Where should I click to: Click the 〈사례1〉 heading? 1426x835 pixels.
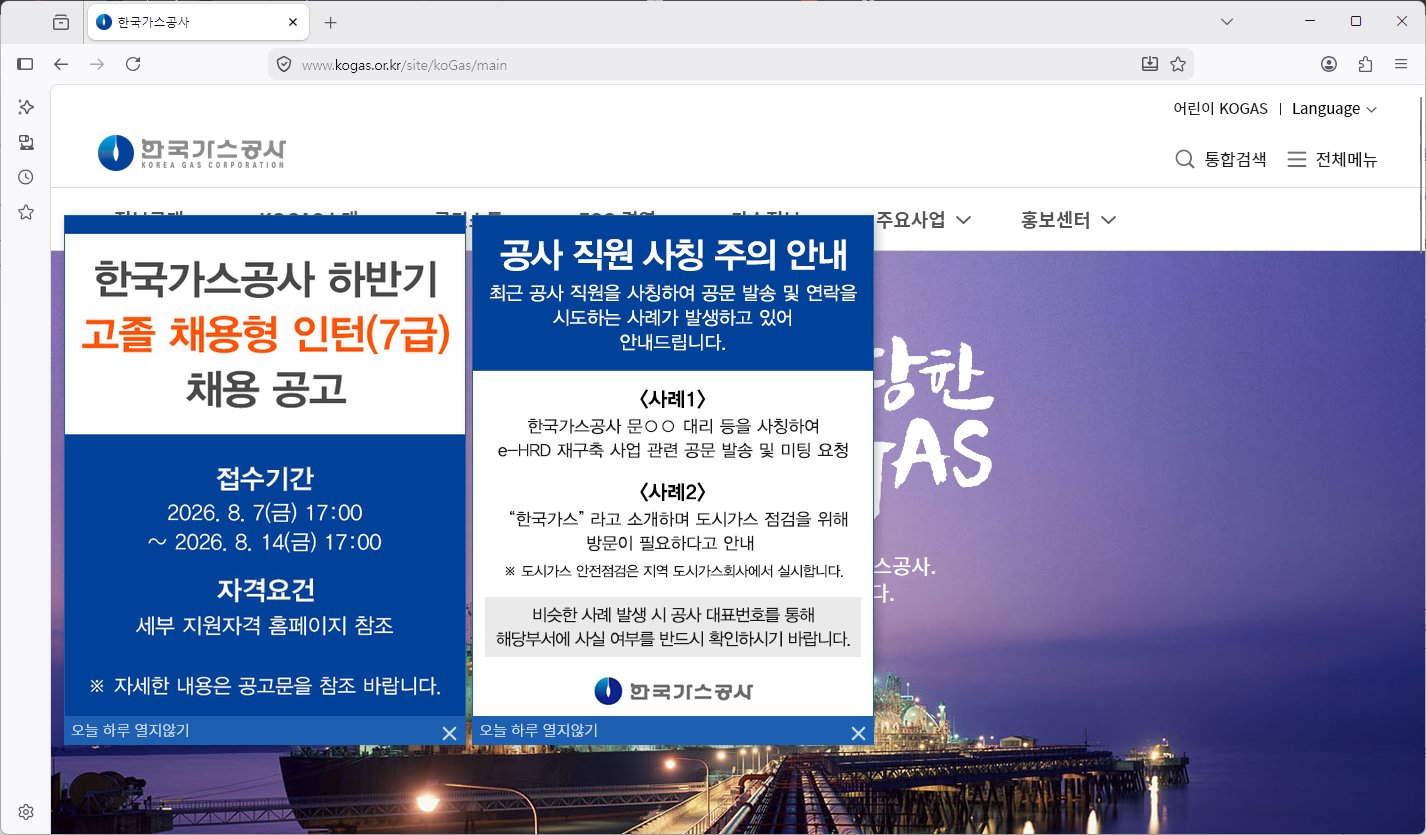click(x=673, y=398)
